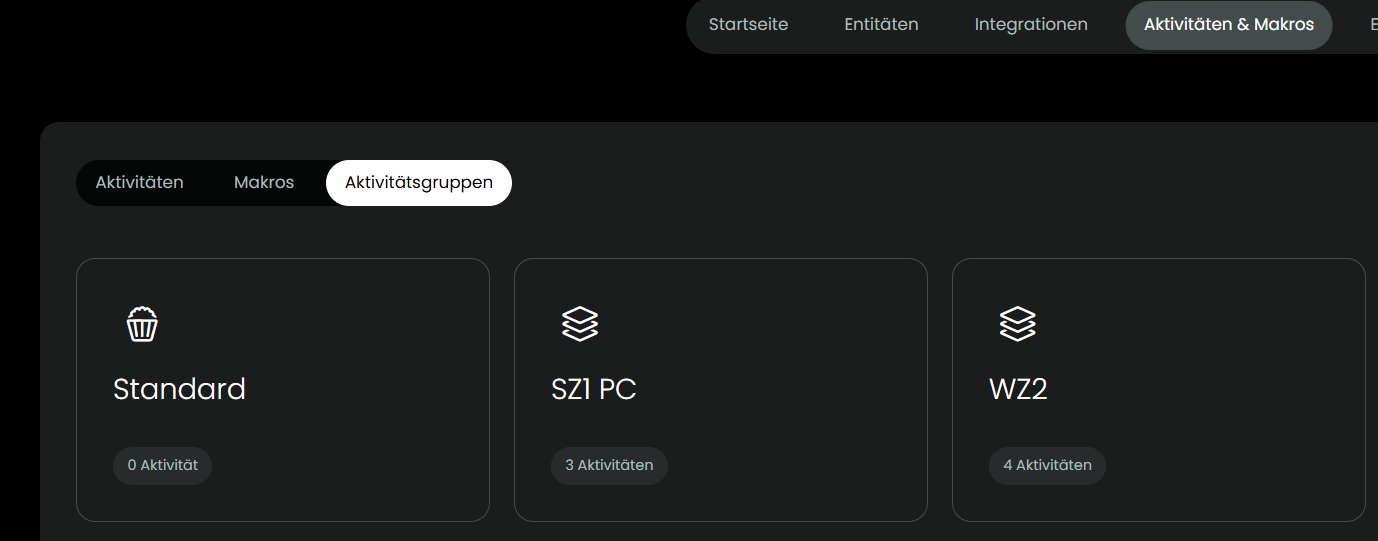Image resolution: width=1378 pixels, height=541 pixels.
Task: Show the Makros list
Action: [x=264, y=183]
